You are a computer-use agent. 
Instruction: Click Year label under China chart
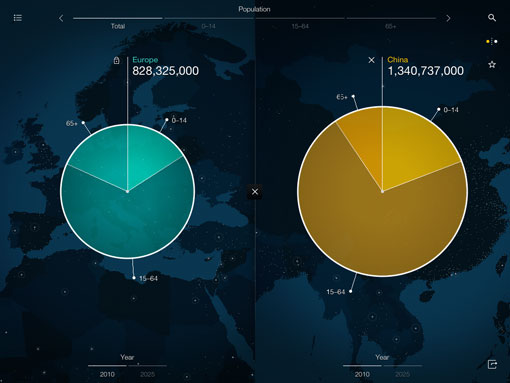coord(382,357)
